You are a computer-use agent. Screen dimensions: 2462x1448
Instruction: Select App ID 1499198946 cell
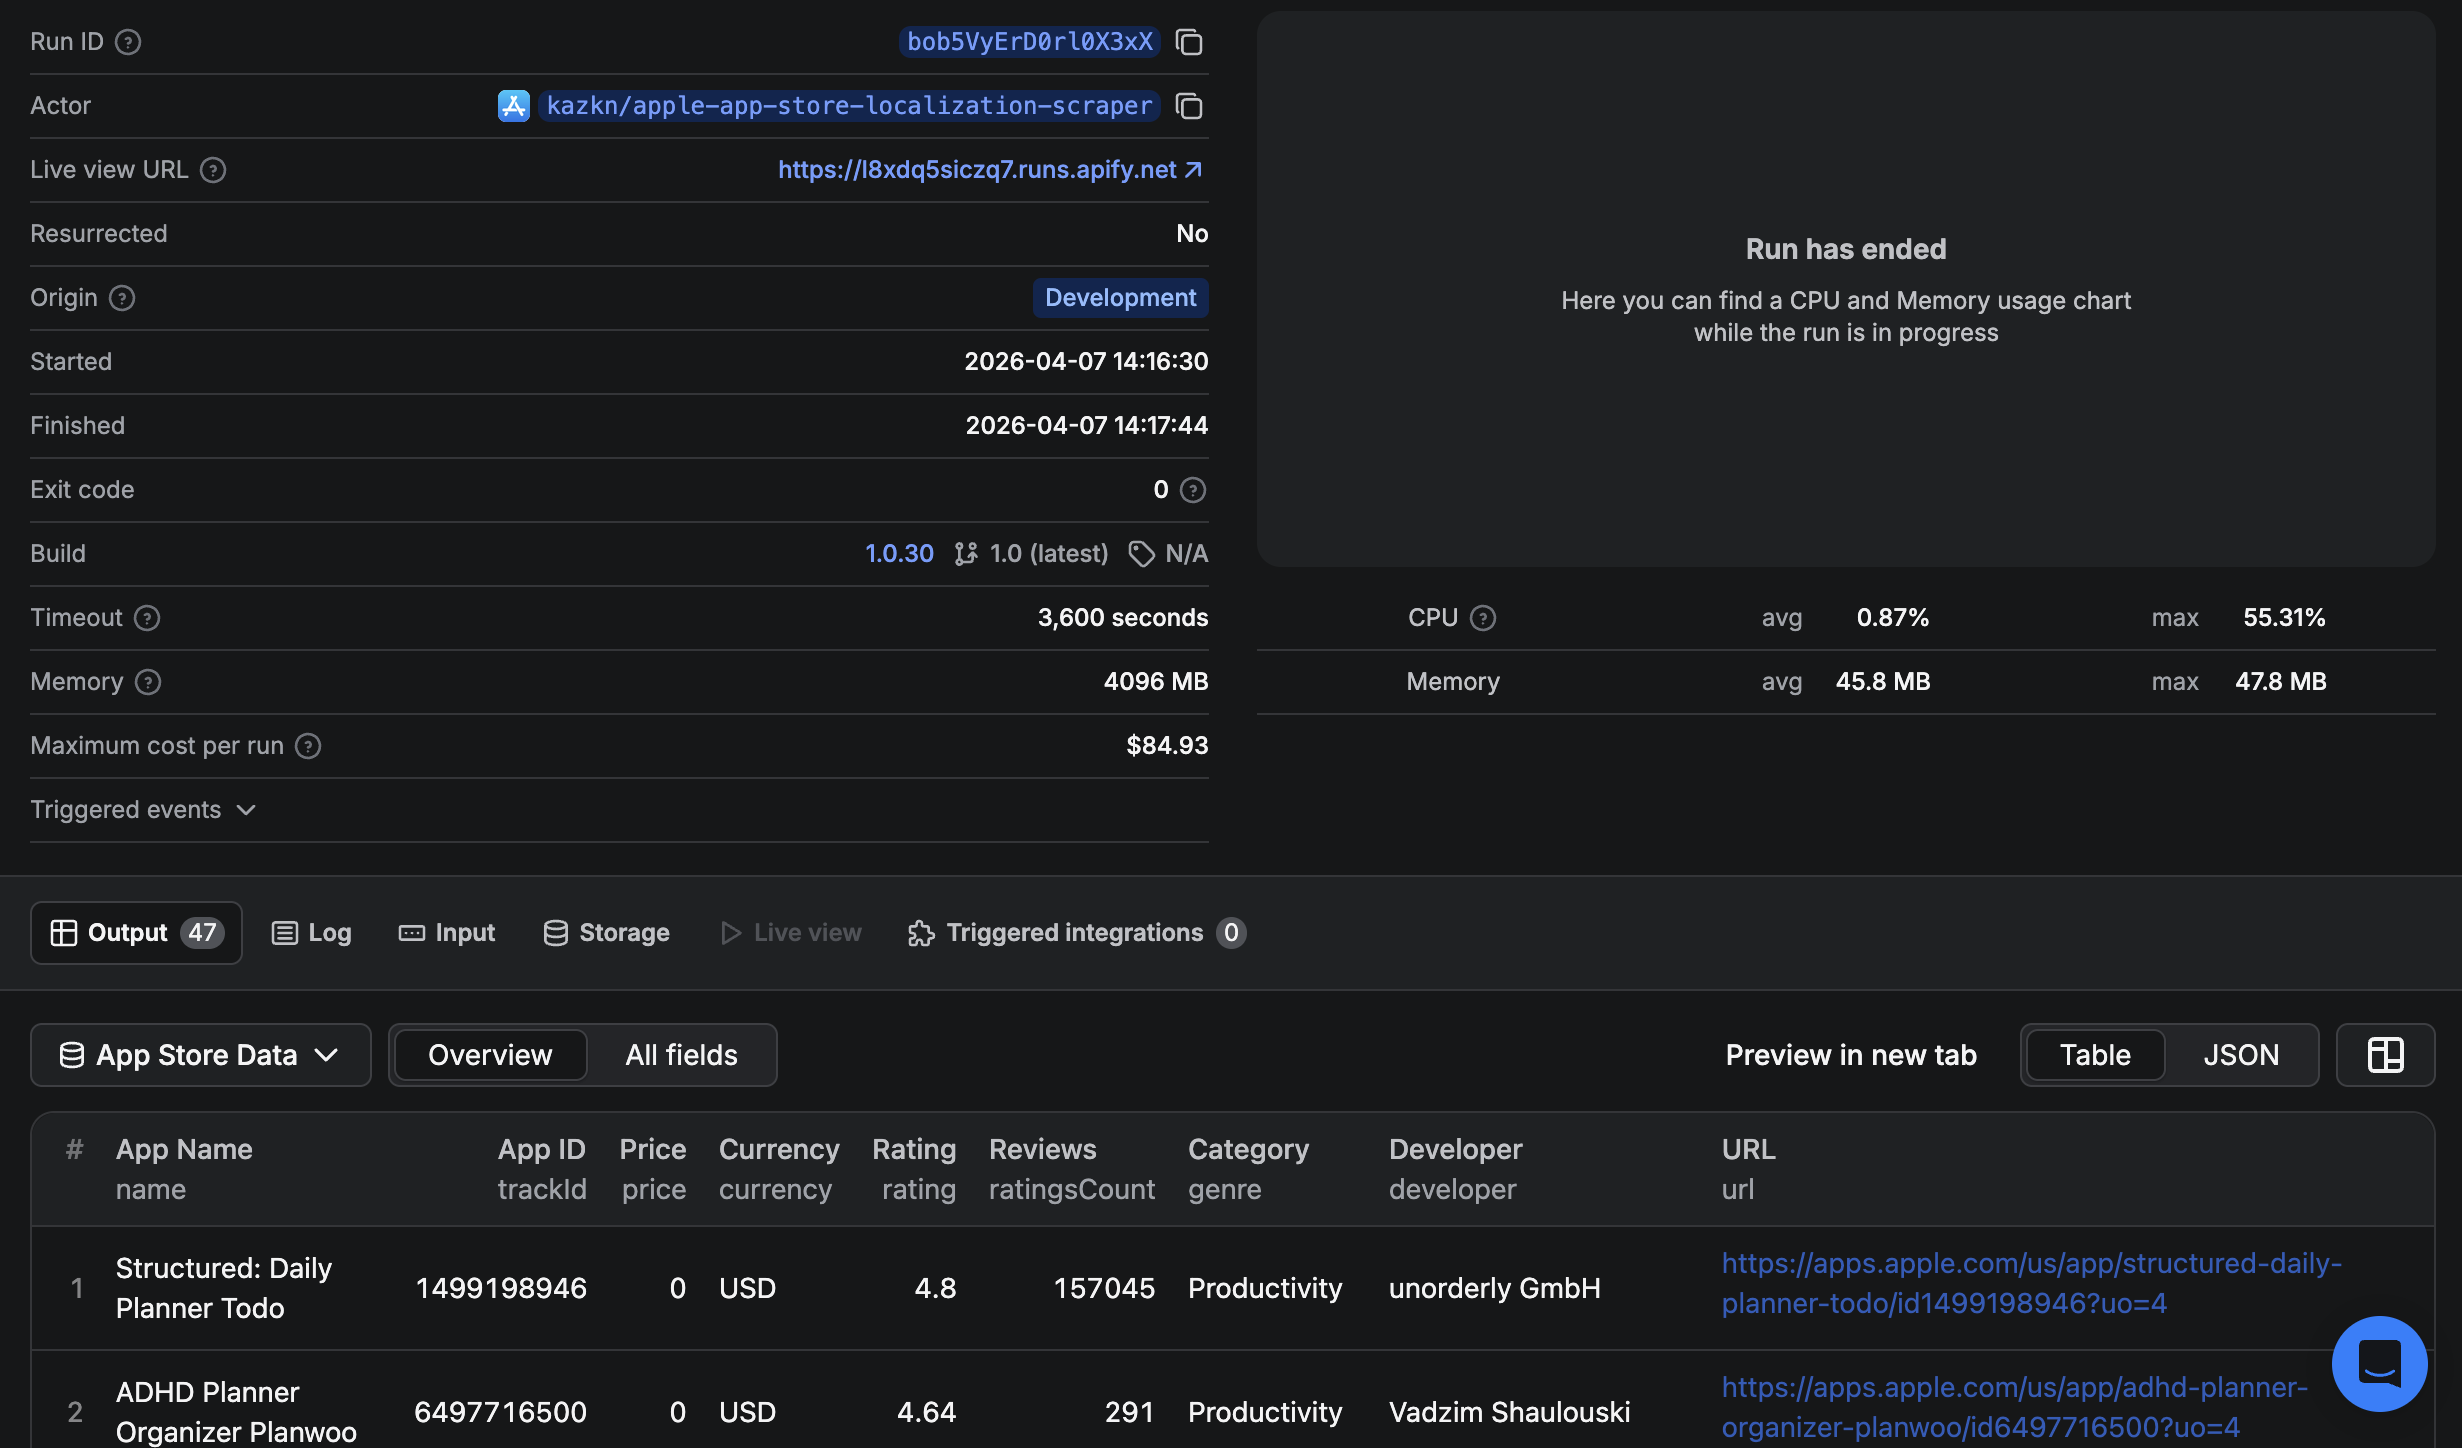(501, 1288)
